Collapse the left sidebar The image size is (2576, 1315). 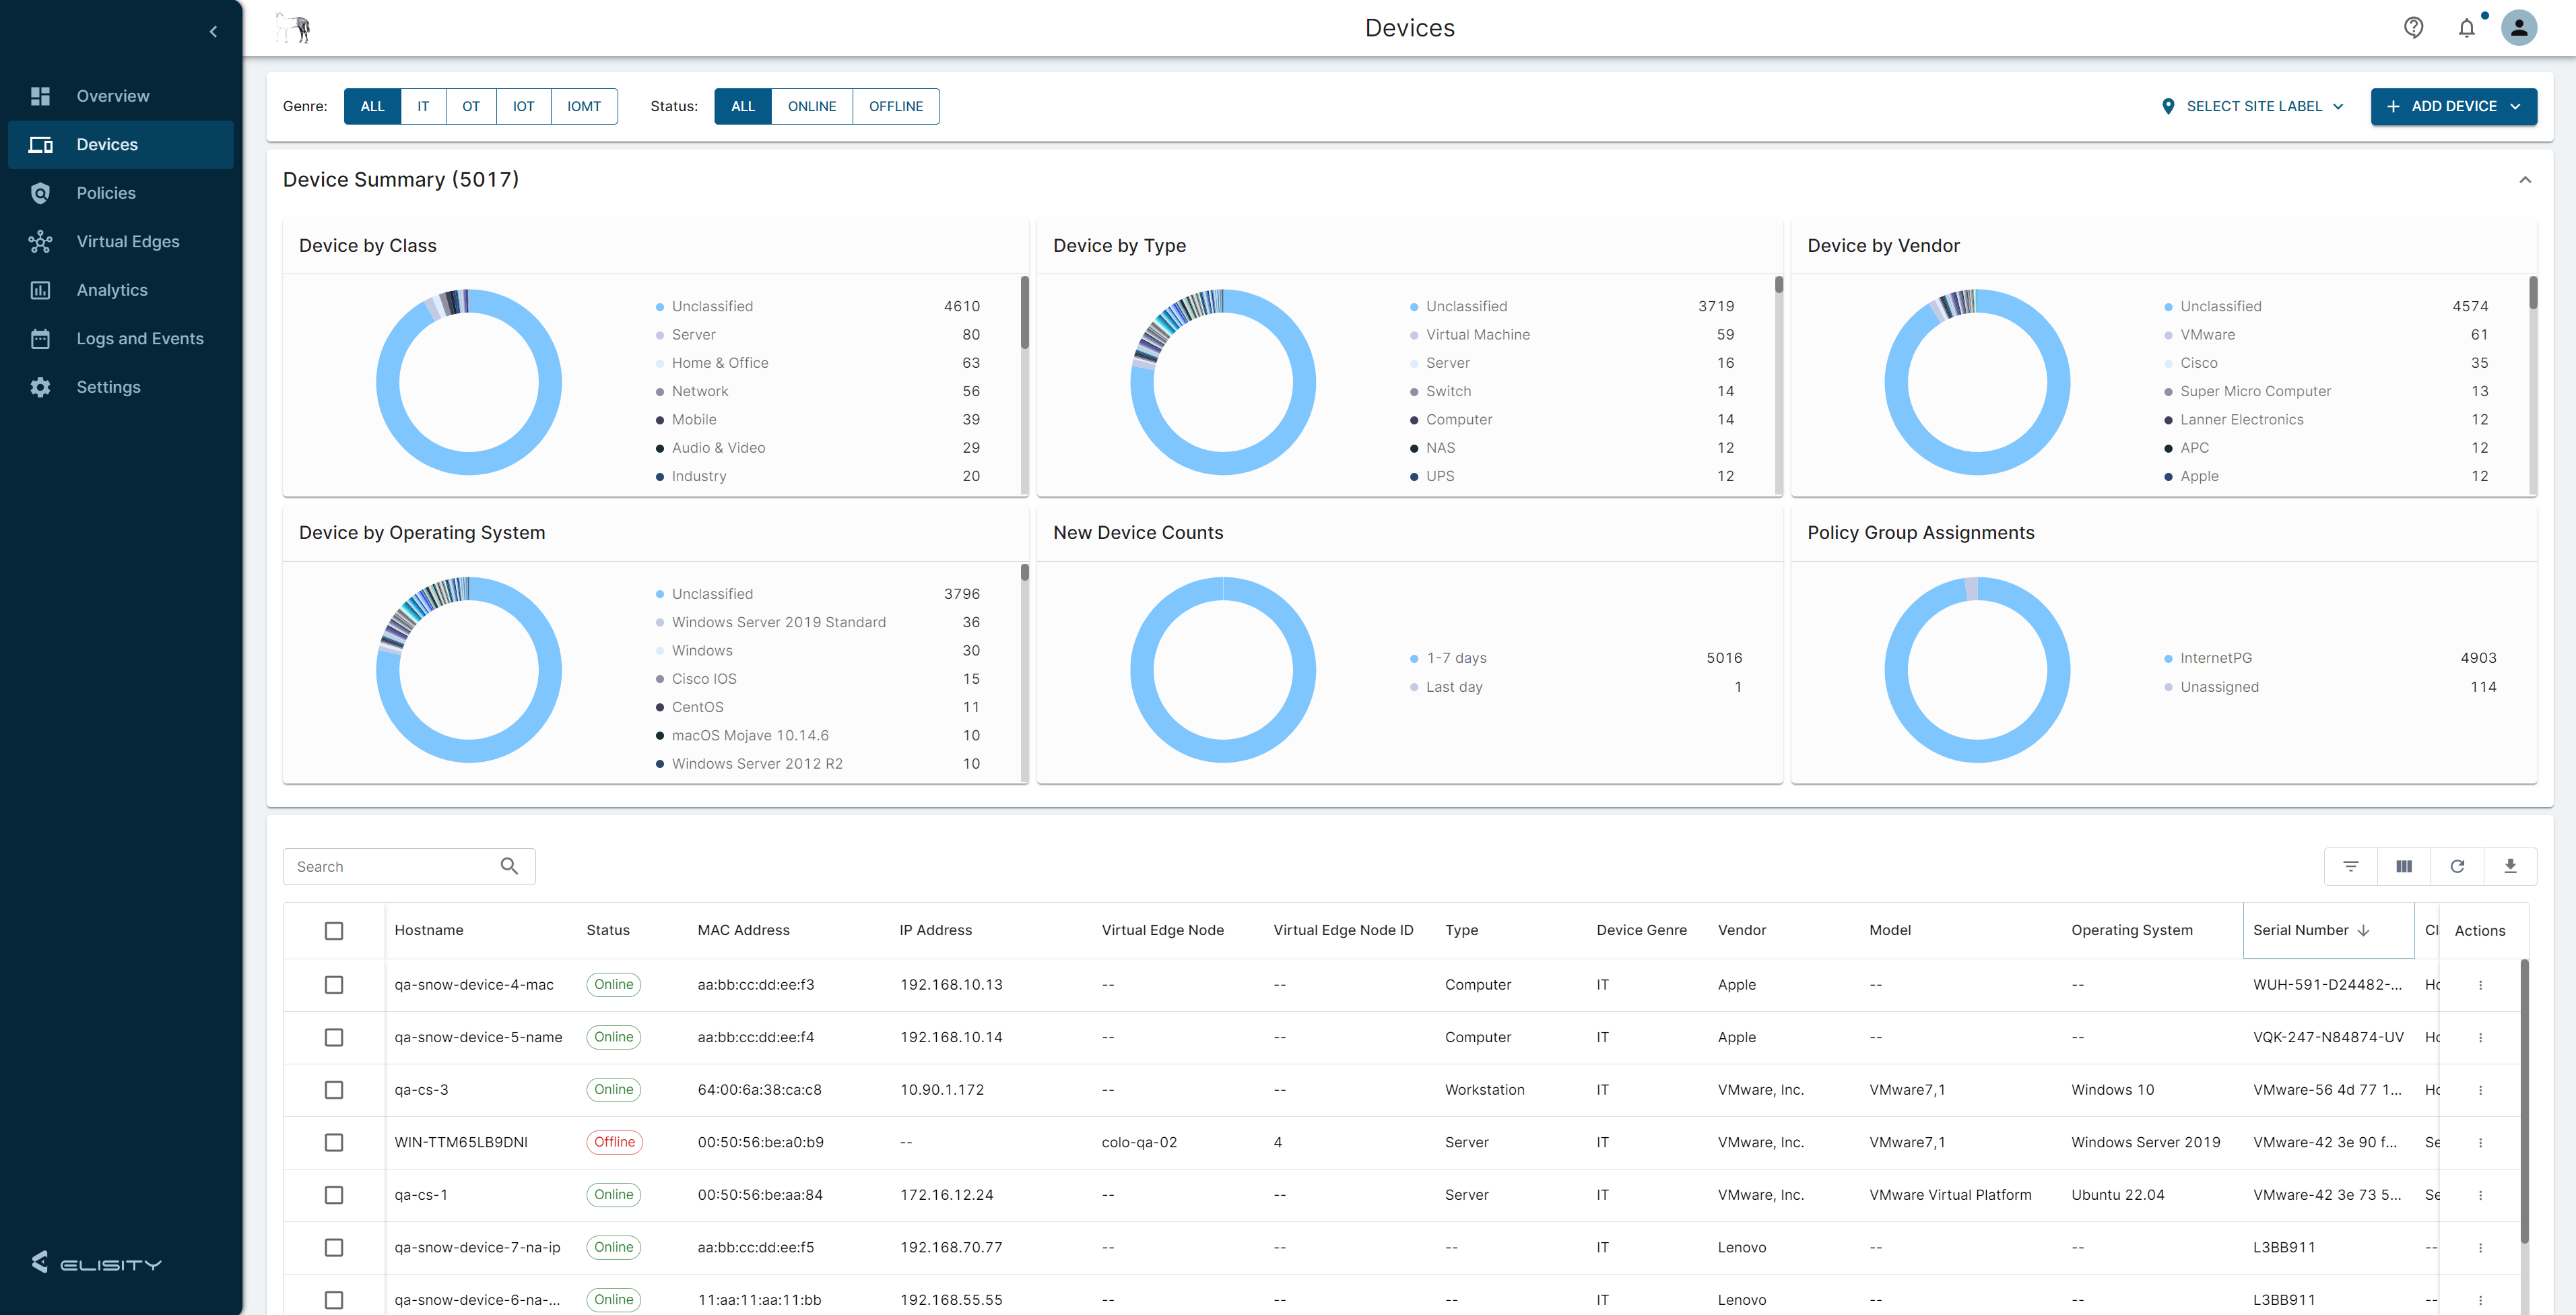213,32
